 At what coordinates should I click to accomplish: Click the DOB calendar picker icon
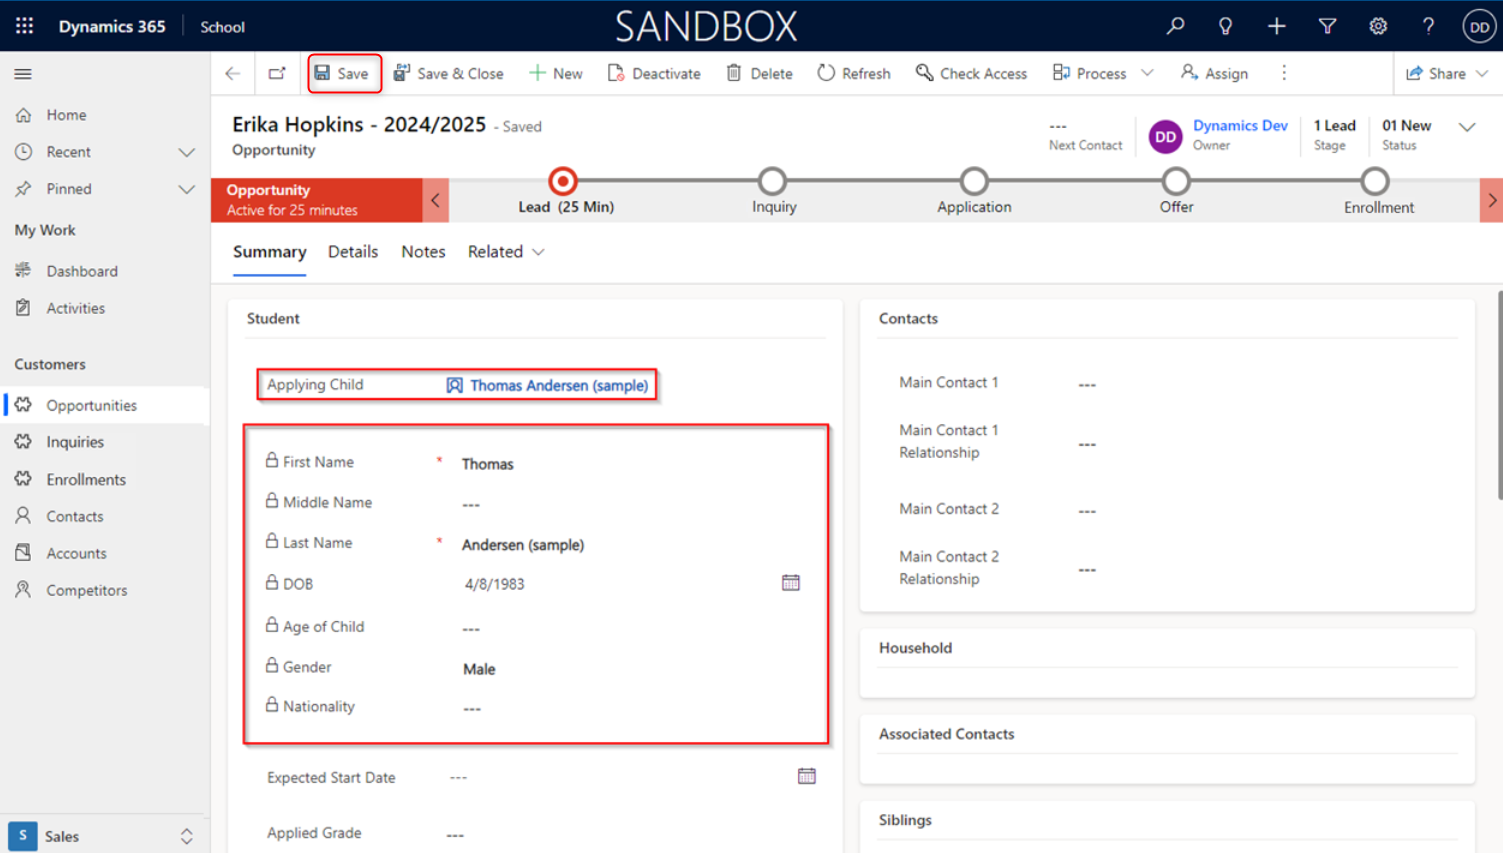(x=790, y=583)
